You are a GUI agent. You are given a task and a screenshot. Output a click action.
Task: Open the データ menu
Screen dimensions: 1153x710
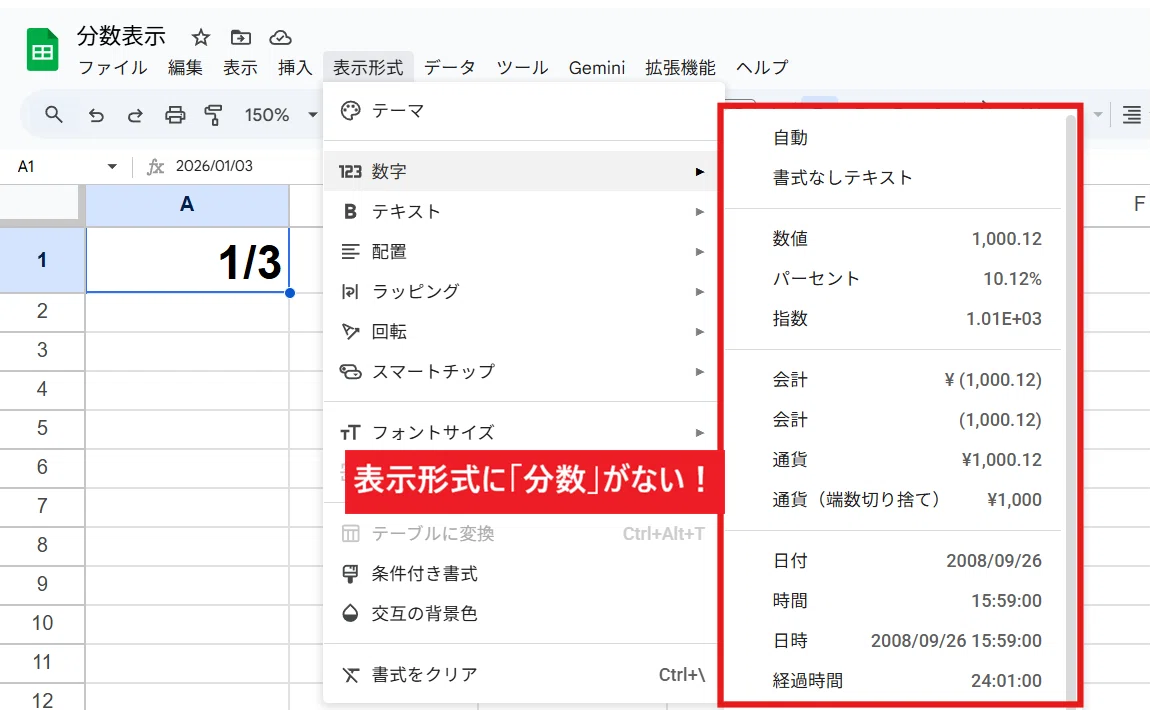coord(449,68)
